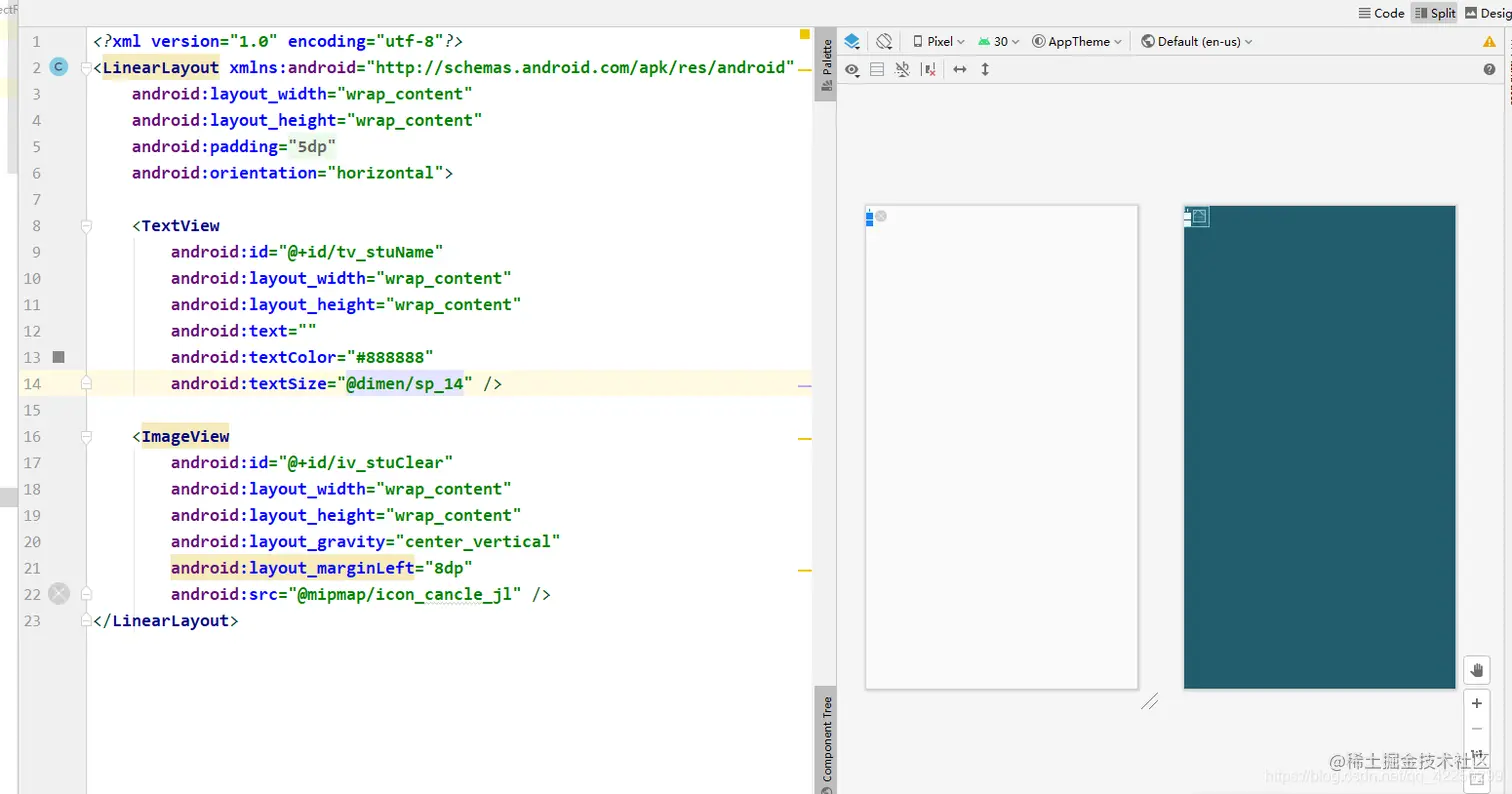Open View Options eye icon
1512x794 pixels.
click(852, 70)
